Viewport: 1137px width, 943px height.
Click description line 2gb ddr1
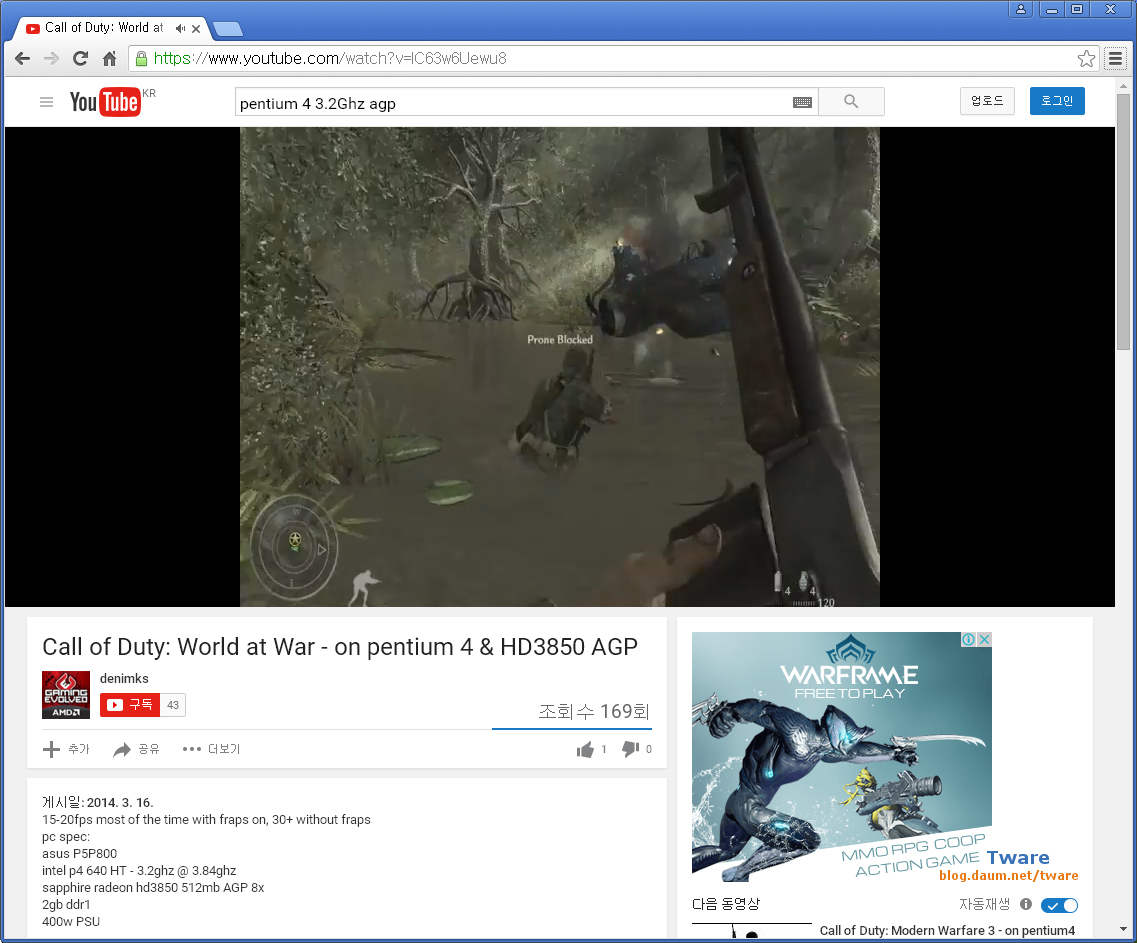66,905
